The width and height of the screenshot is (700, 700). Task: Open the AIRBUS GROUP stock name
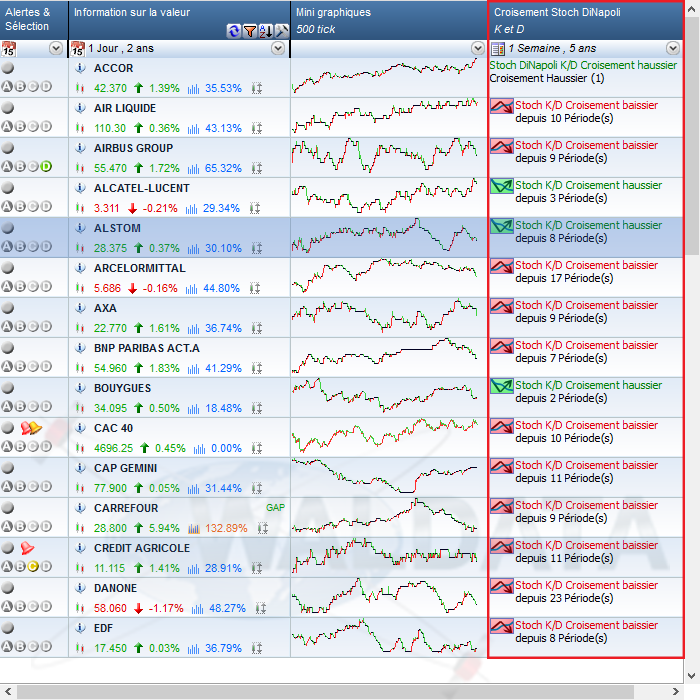click(x=133, y=148)
